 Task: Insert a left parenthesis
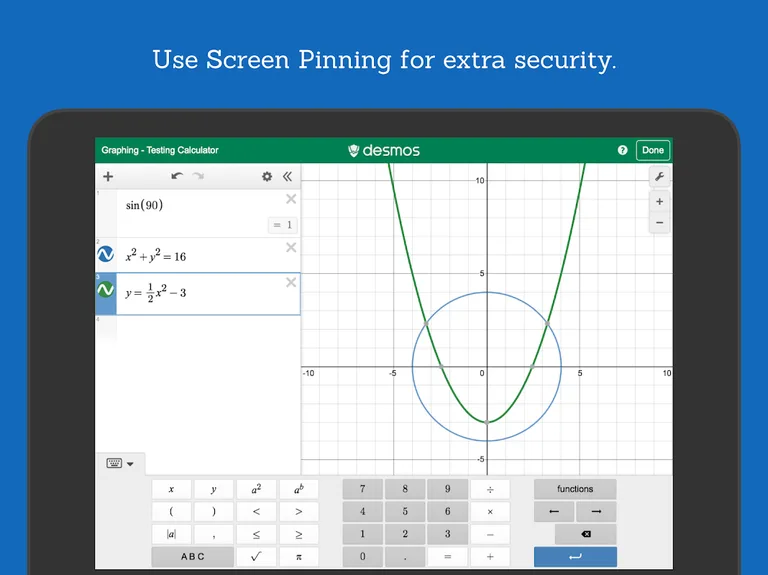(x=171, y=511)
